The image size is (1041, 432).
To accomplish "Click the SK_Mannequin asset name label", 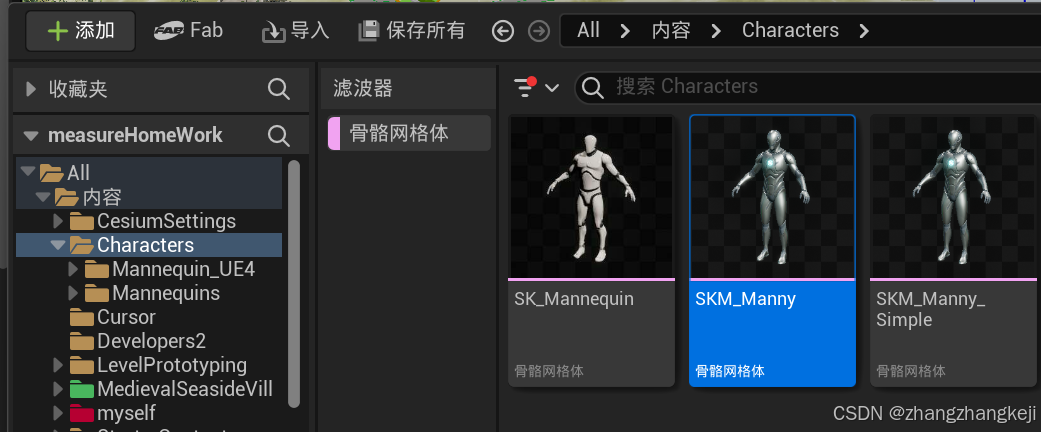I will click(x=574, y=299).
